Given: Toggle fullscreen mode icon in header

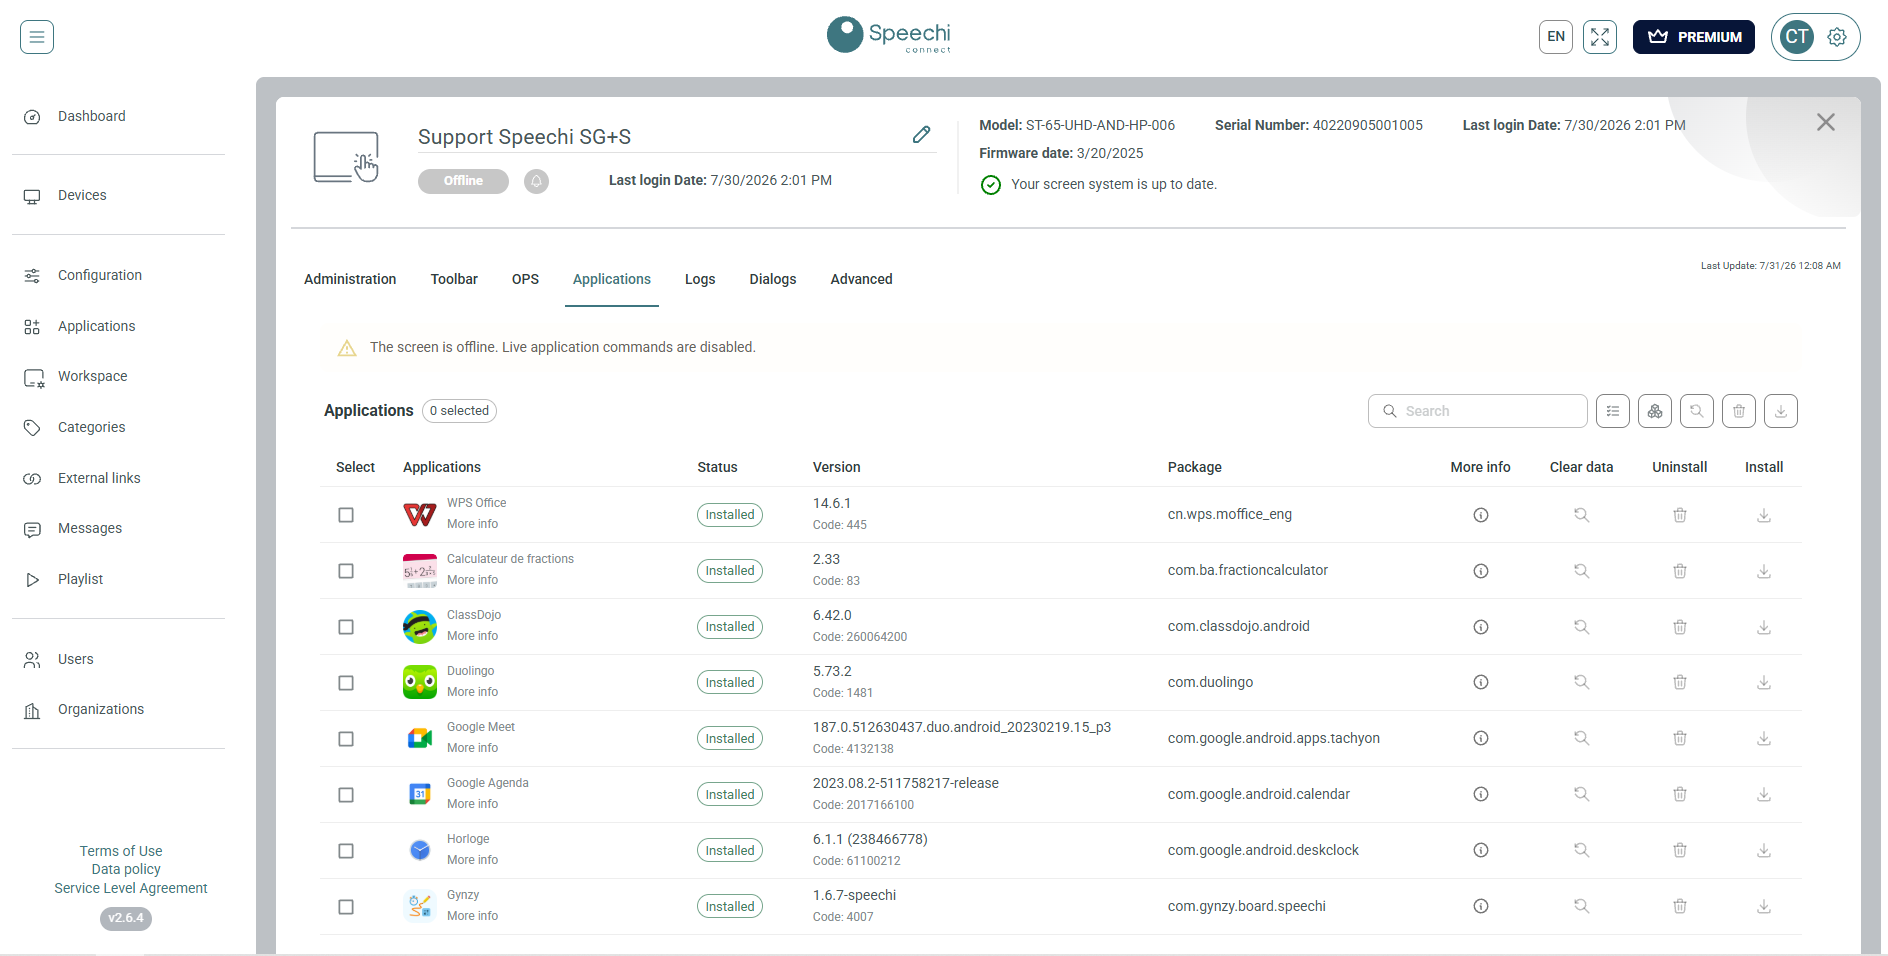Looking at the screenshot, I should click(1600, 37).
